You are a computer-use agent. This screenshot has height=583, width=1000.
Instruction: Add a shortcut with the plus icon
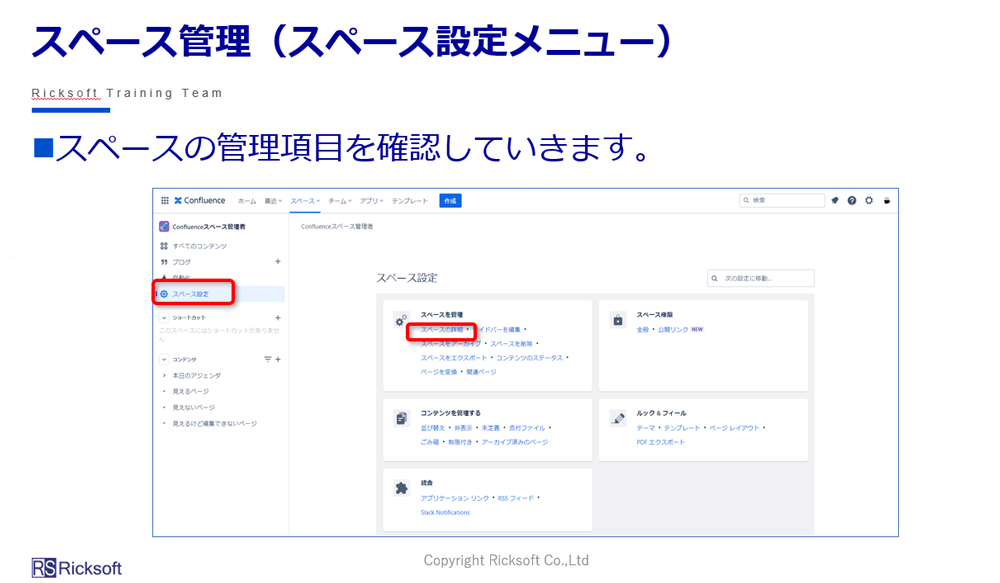278,318
